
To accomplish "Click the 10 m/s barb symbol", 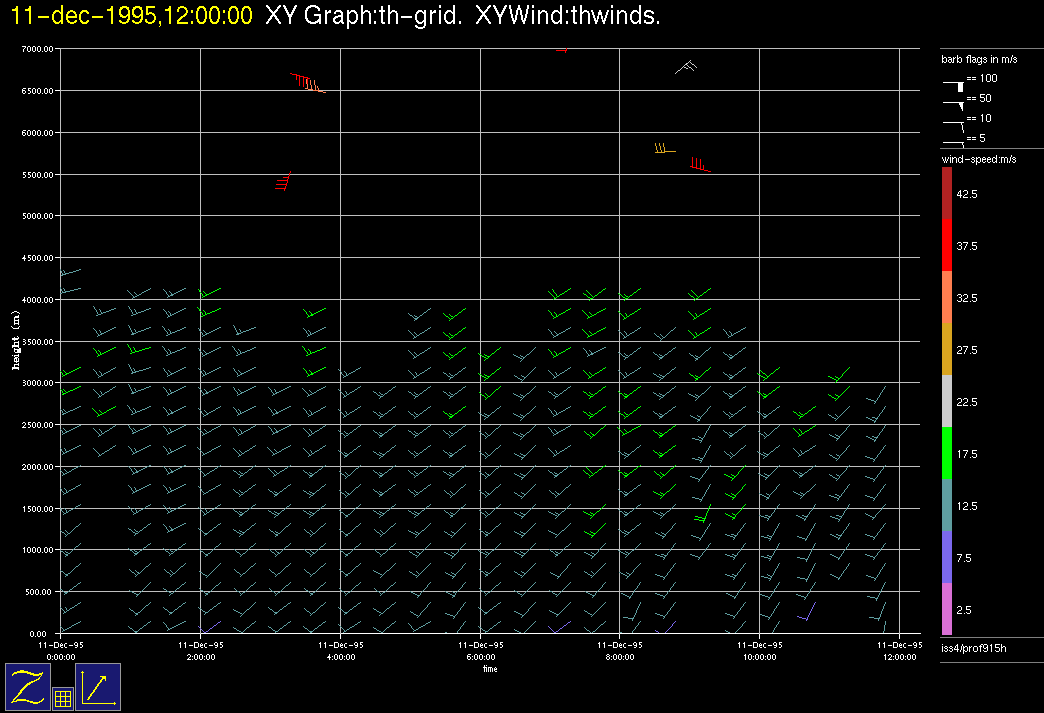I will [x=954, y=123].
